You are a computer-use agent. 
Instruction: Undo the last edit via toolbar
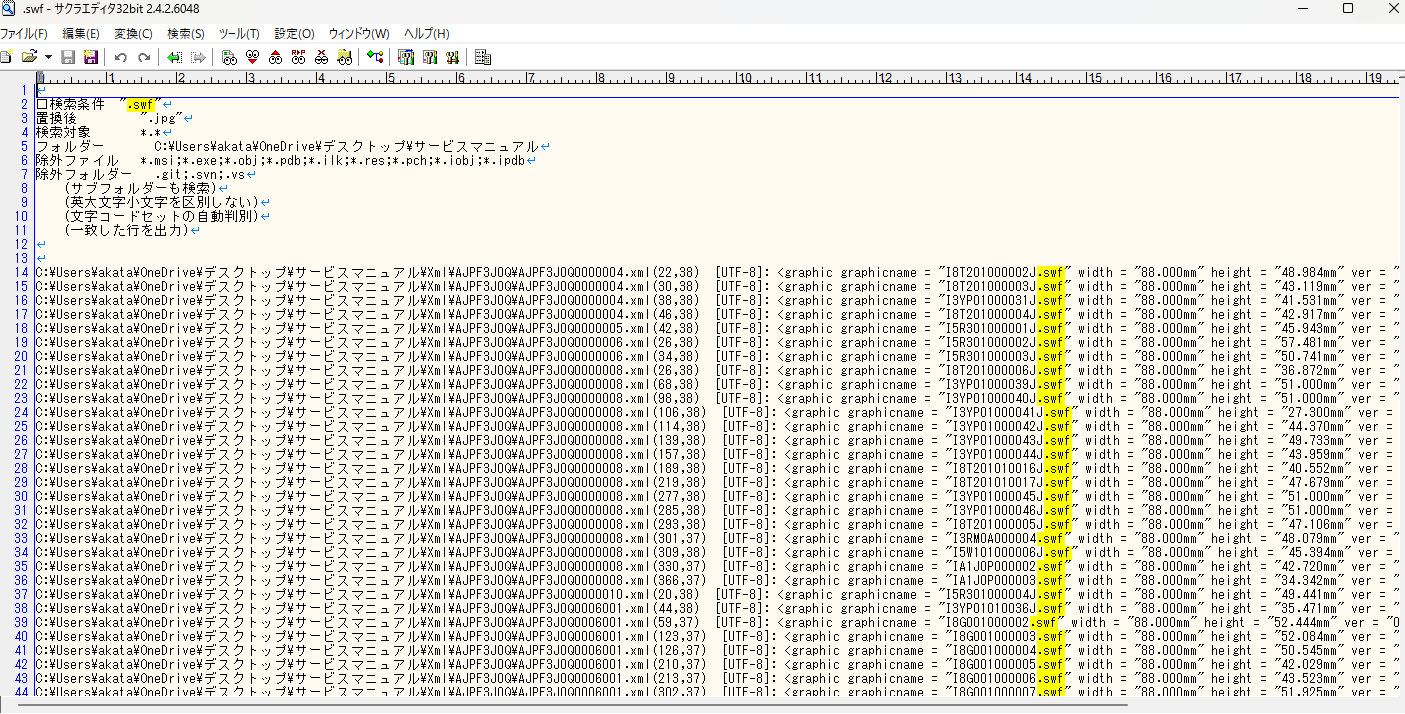[x=121, y=57]
